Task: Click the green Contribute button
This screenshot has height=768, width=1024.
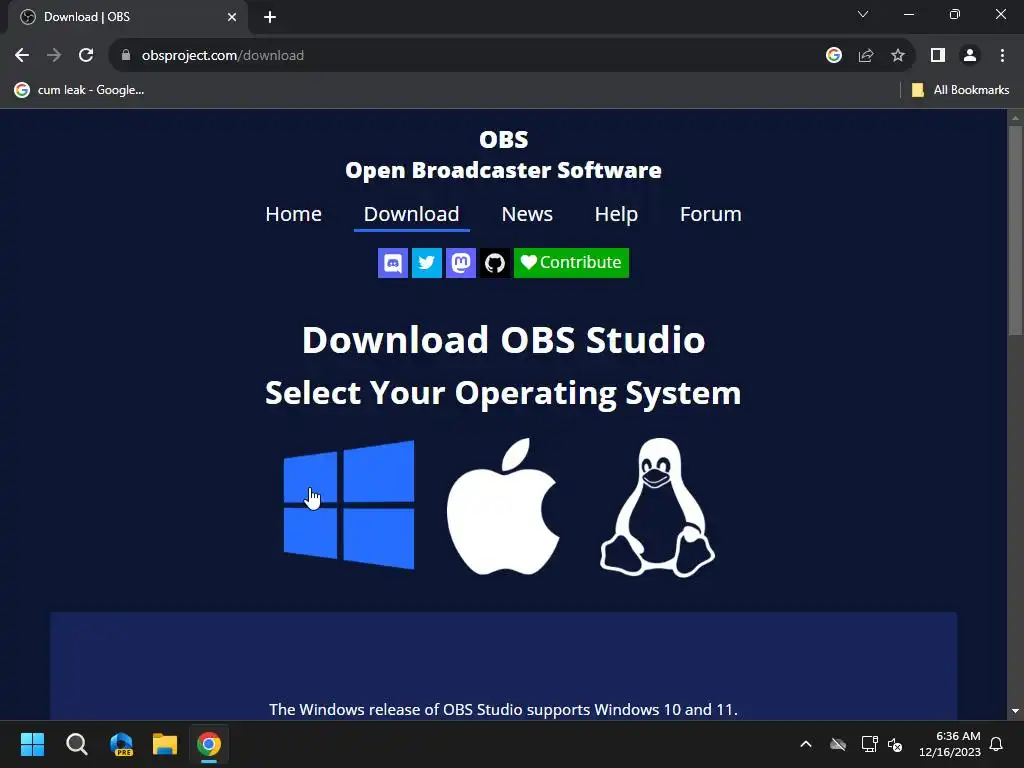Action: click(x=571, y=263)
